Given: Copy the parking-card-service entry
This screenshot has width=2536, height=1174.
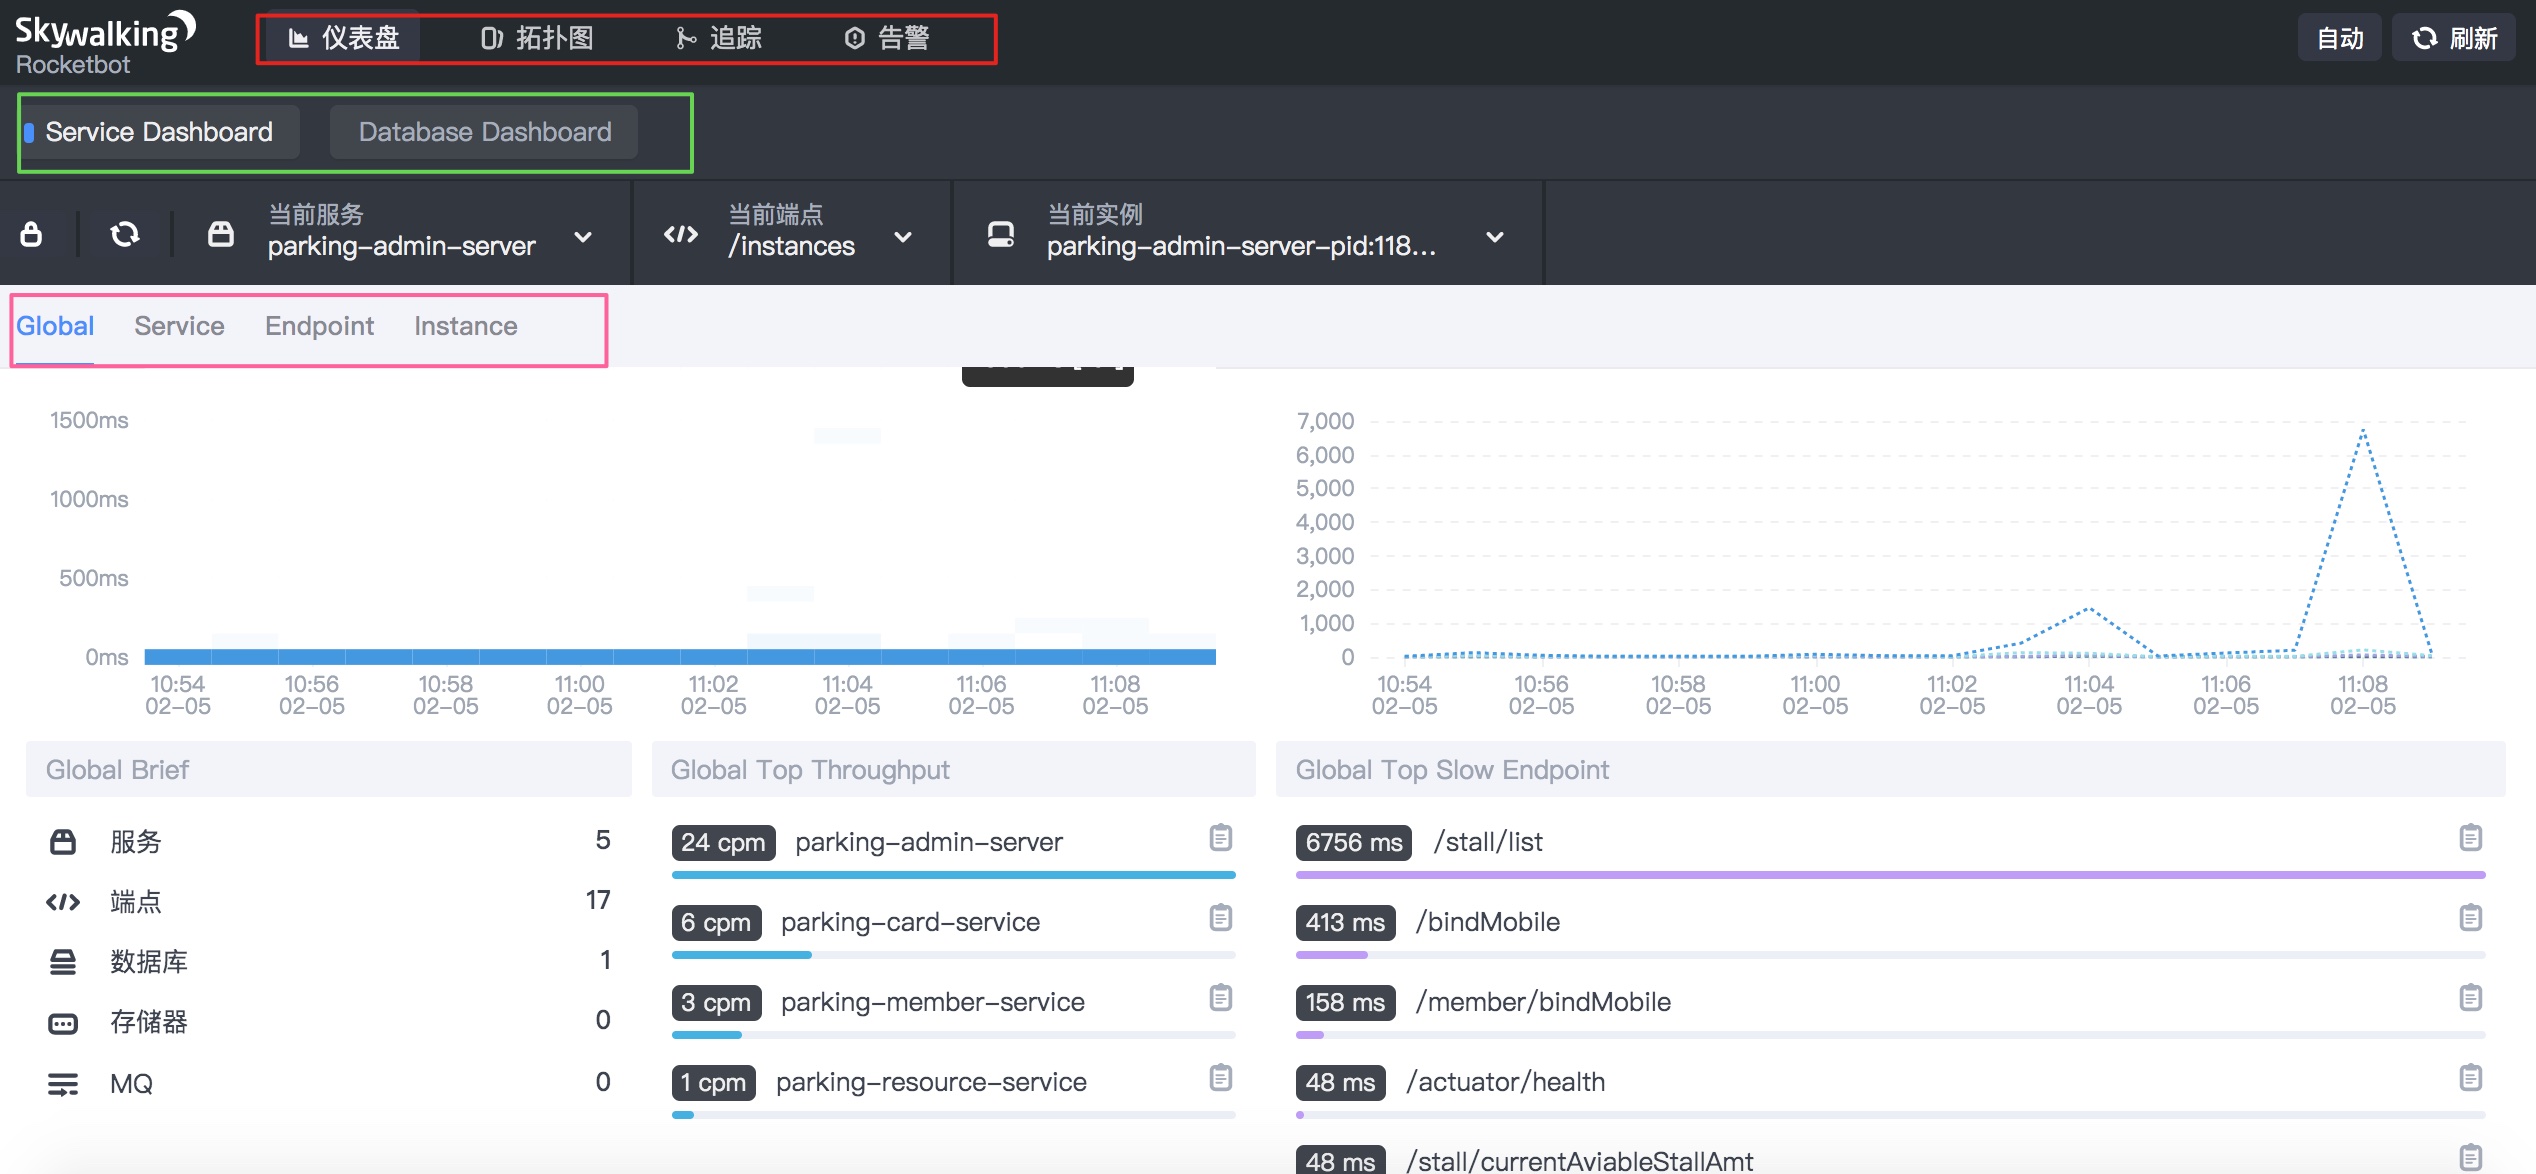Looking at the screenshot, I should [1220, 918].
